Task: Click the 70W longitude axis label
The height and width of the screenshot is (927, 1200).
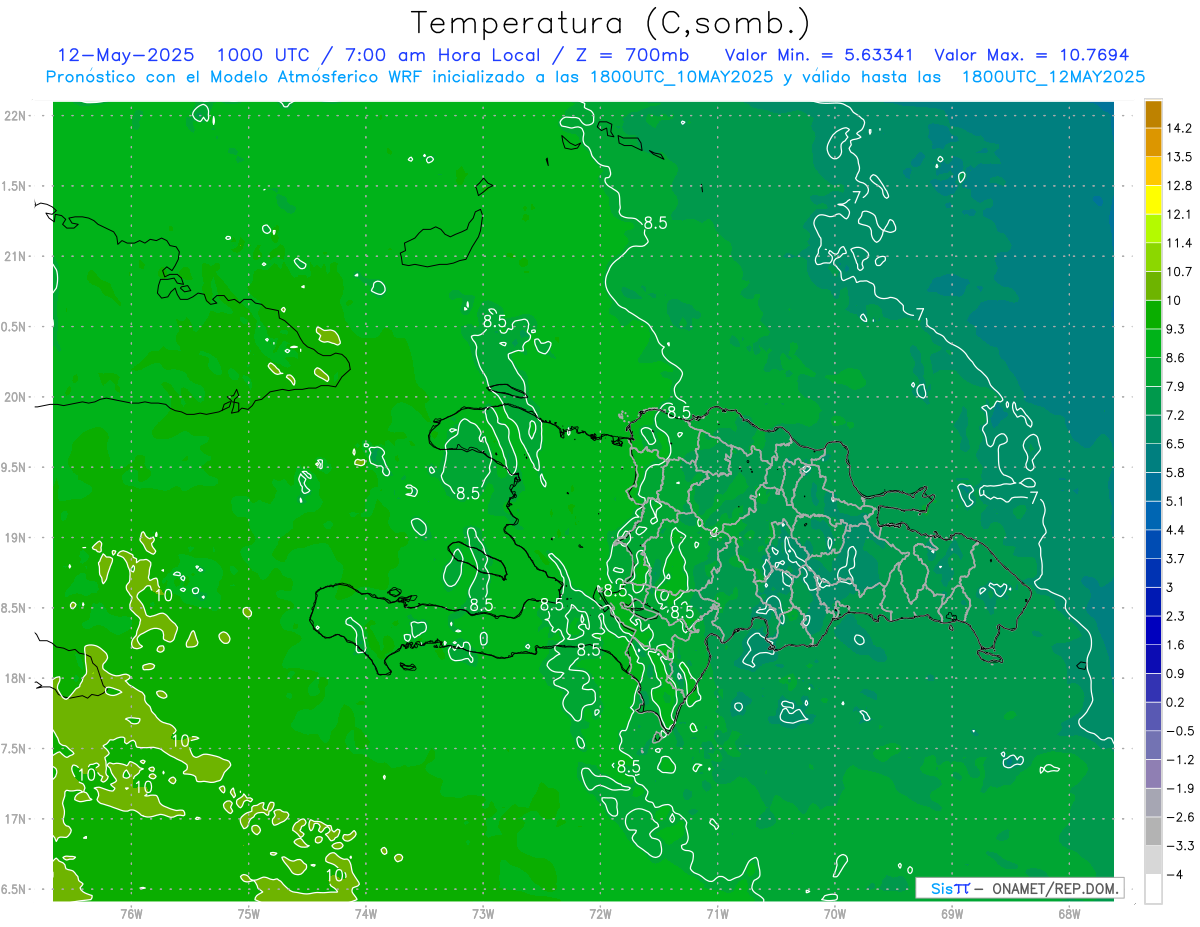Action: [x=835, y=913]
